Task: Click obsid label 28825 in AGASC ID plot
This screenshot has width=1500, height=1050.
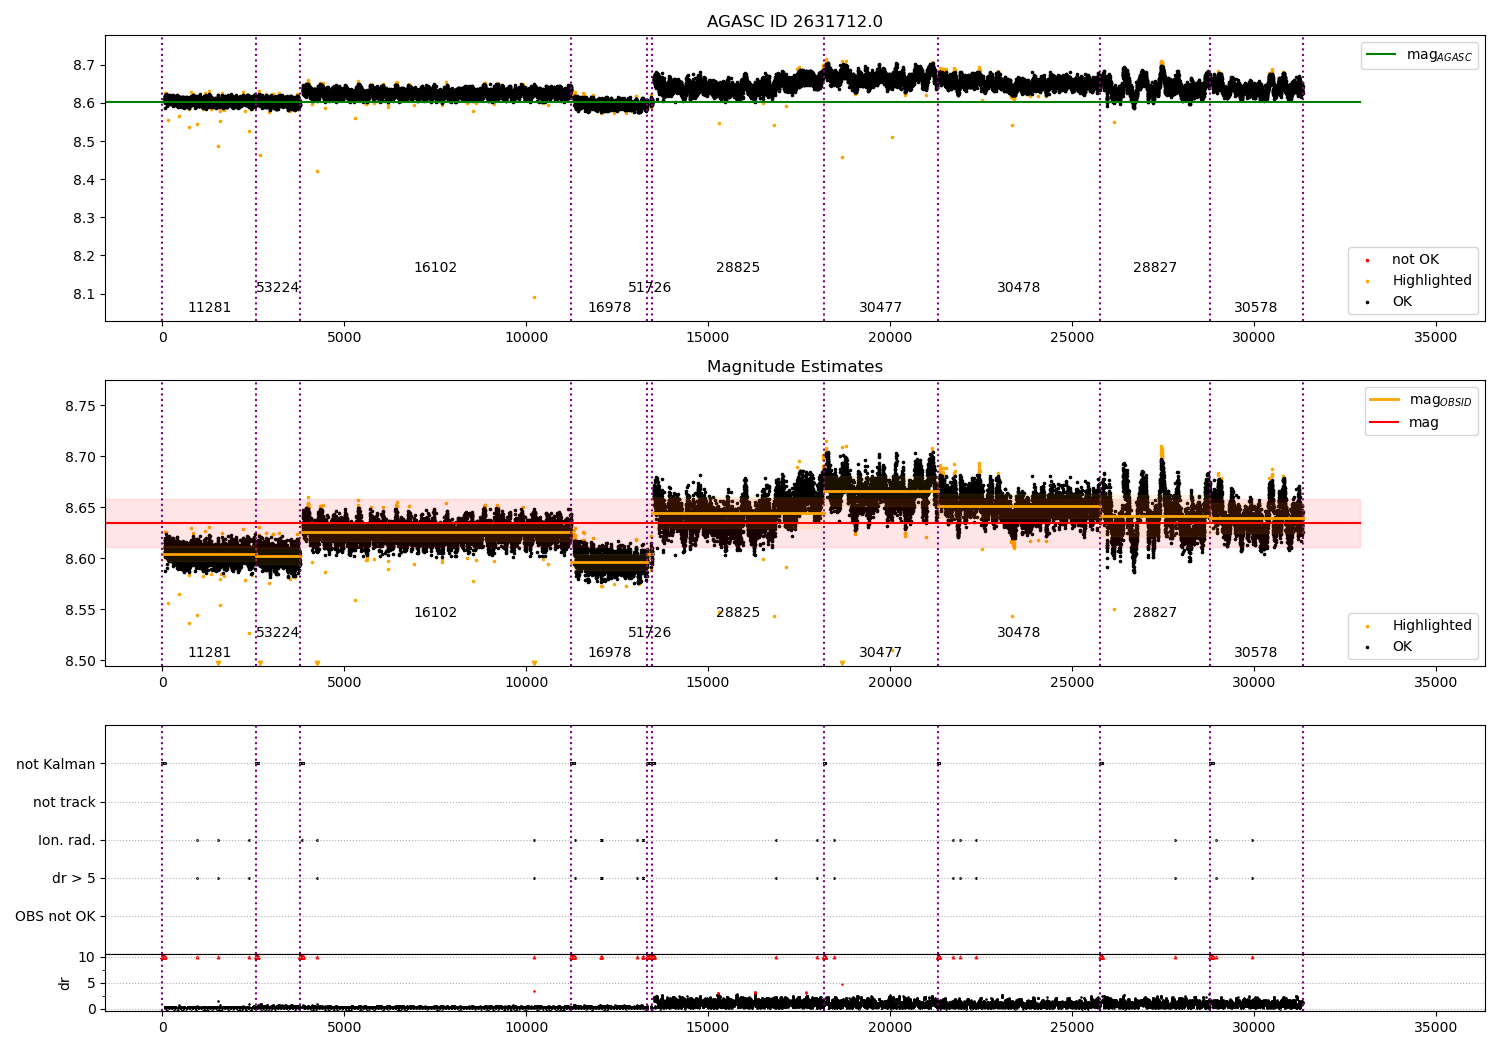Action: [x=738, y=268]
